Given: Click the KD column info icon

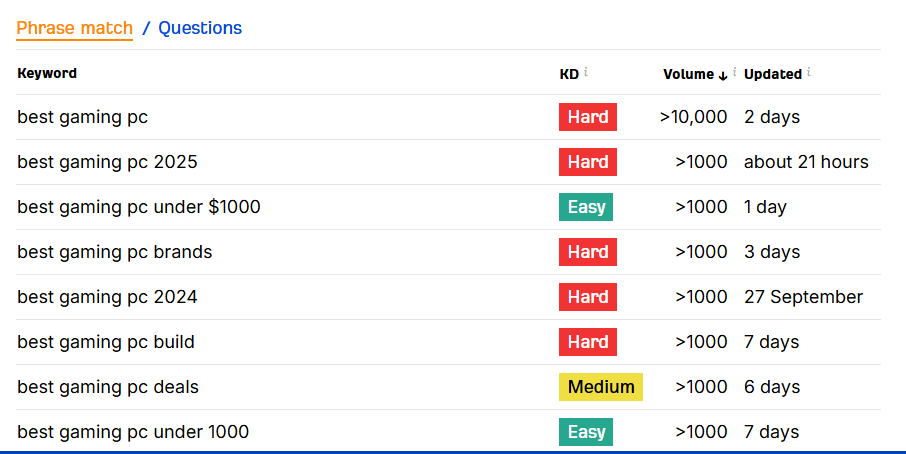Looking at the screenshot, I should (x=586, y=72).
